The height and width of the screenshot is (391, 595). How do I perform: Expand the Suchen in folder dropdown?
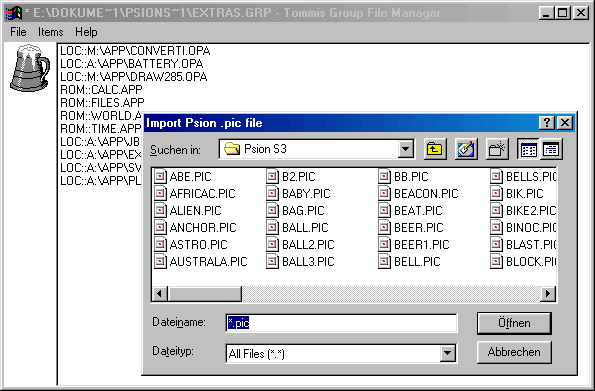[405, 149]
